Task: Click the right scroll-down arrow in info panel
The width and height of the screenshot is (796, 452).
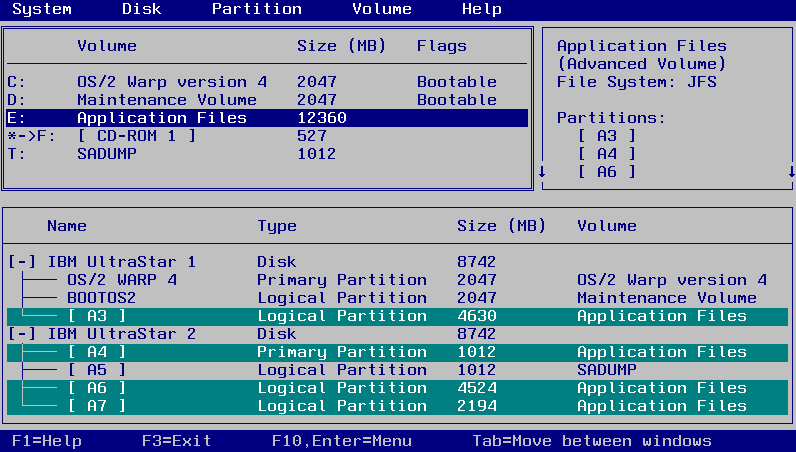Action: click(x=791, y=172)
